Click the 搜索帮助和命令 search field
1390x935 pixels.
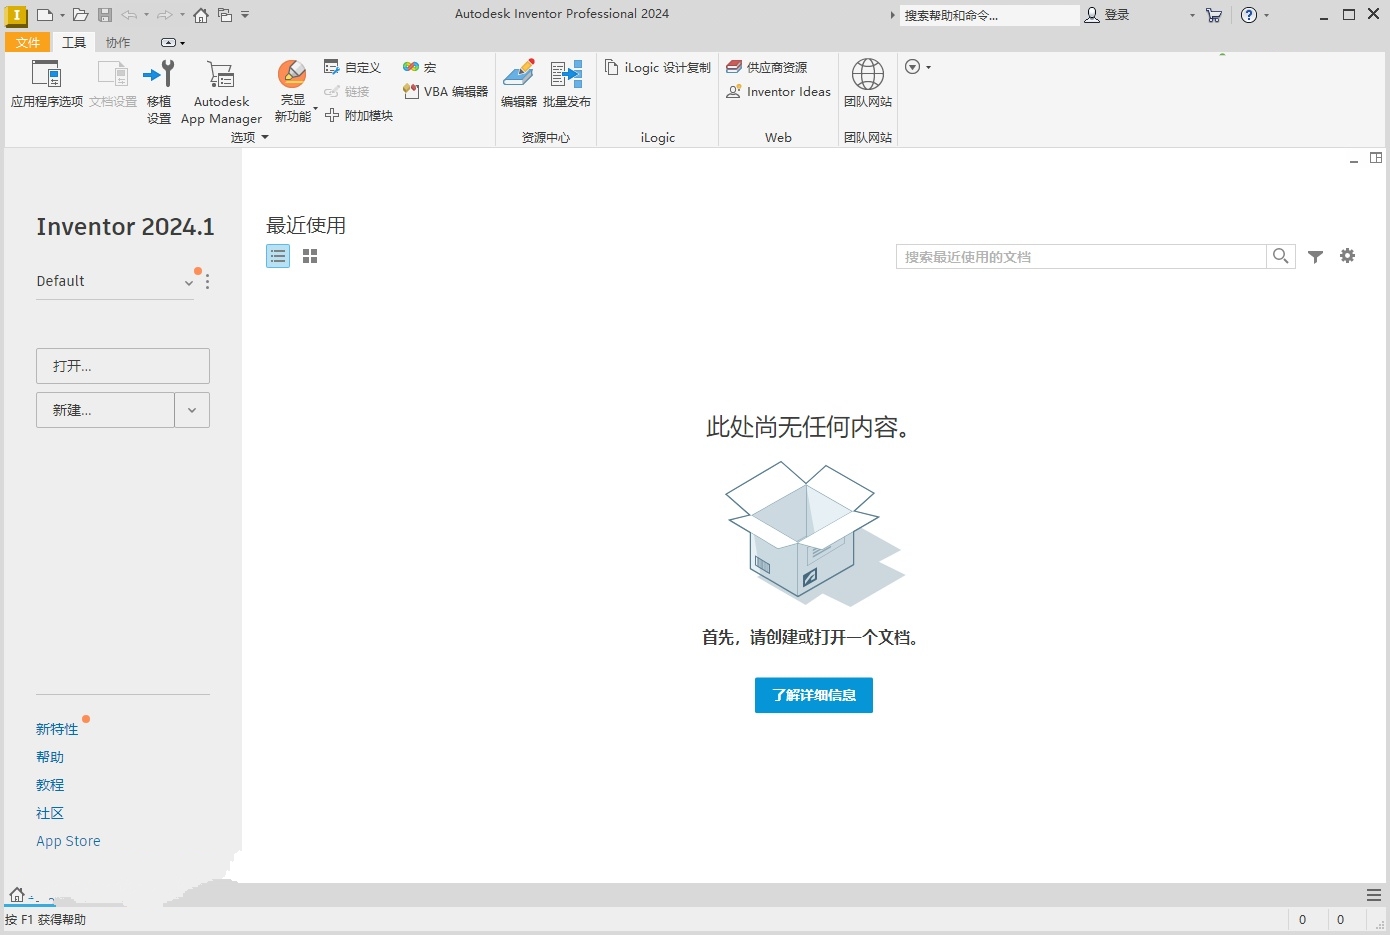pos(989,15)
